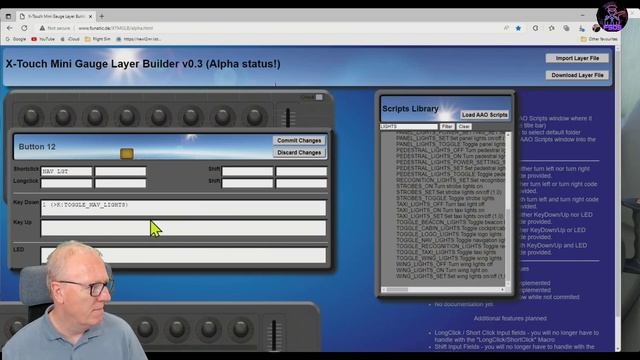Focus the Shortclick field containing NAV LGT
Screen dimensions: 640x360
point(67,171)
